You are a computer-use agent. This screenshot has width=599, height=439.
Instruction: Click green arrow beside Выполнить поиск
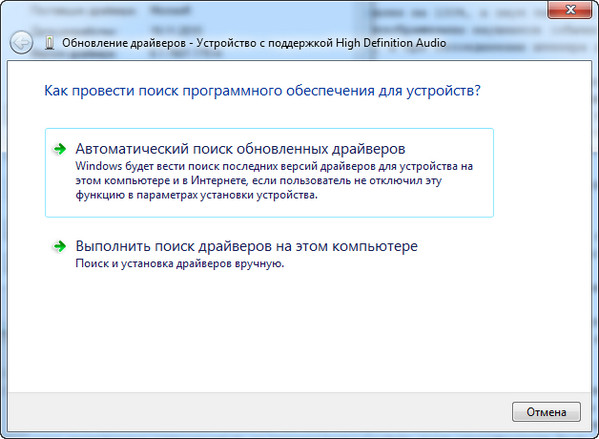60,246
